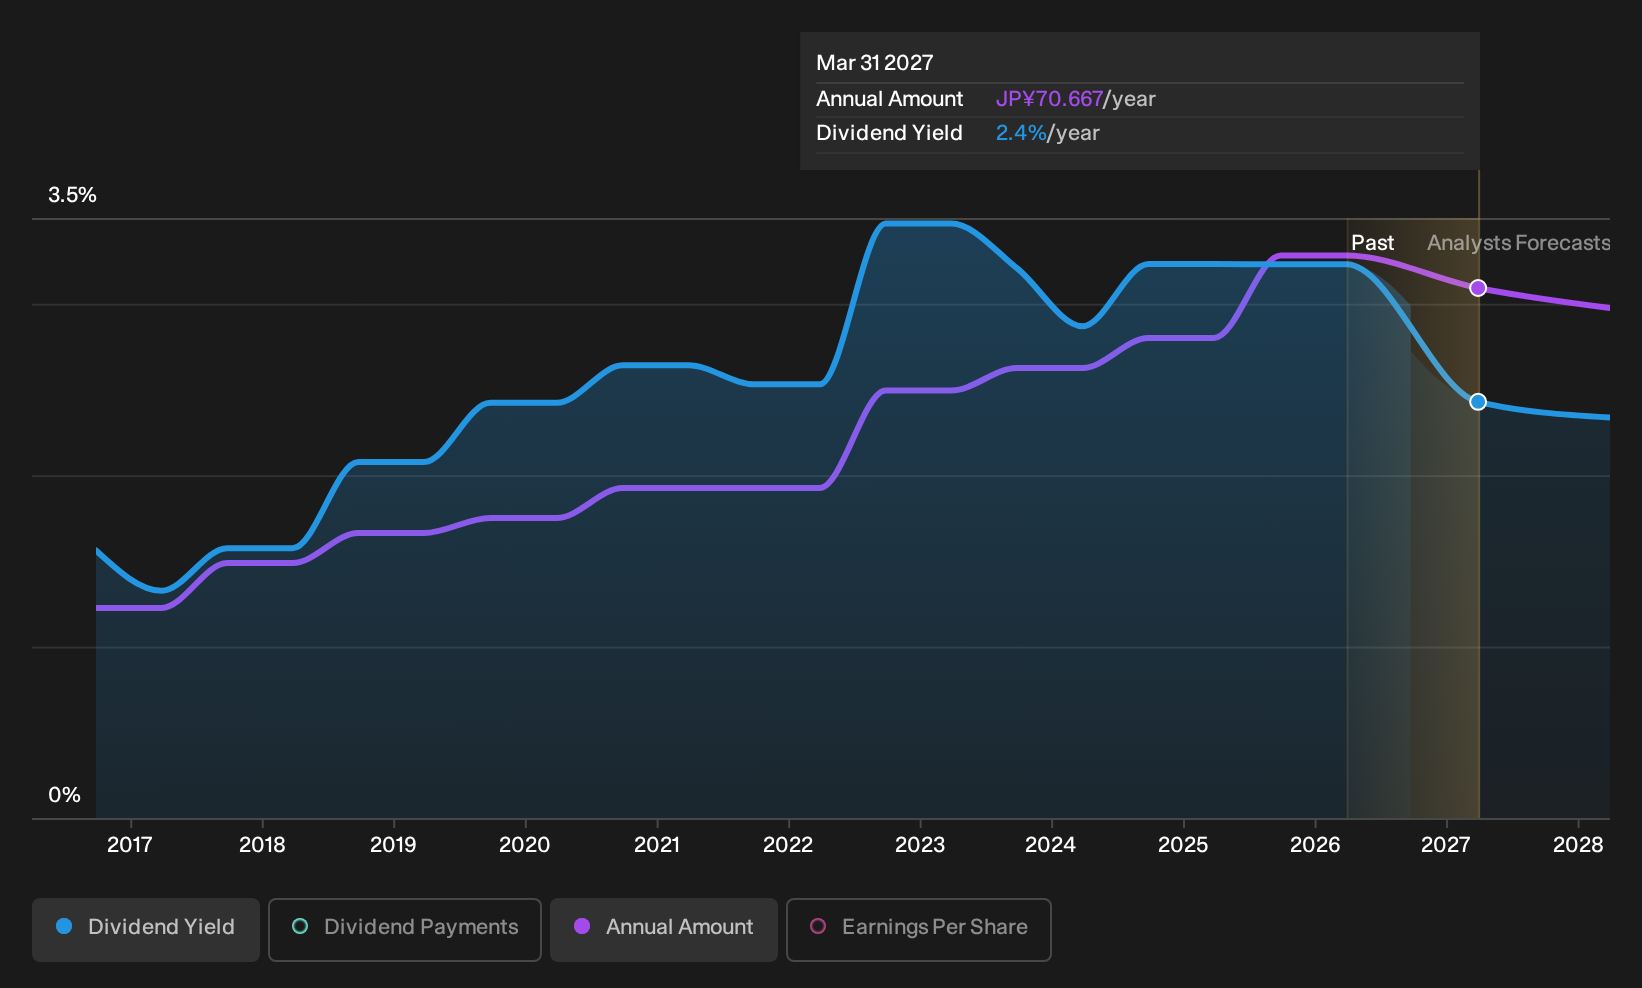Image resolution: width=1642 pixels, height=988 pixels.
Task: Select the 2022 label on the x-axis
Action: [x=788, y=845]
